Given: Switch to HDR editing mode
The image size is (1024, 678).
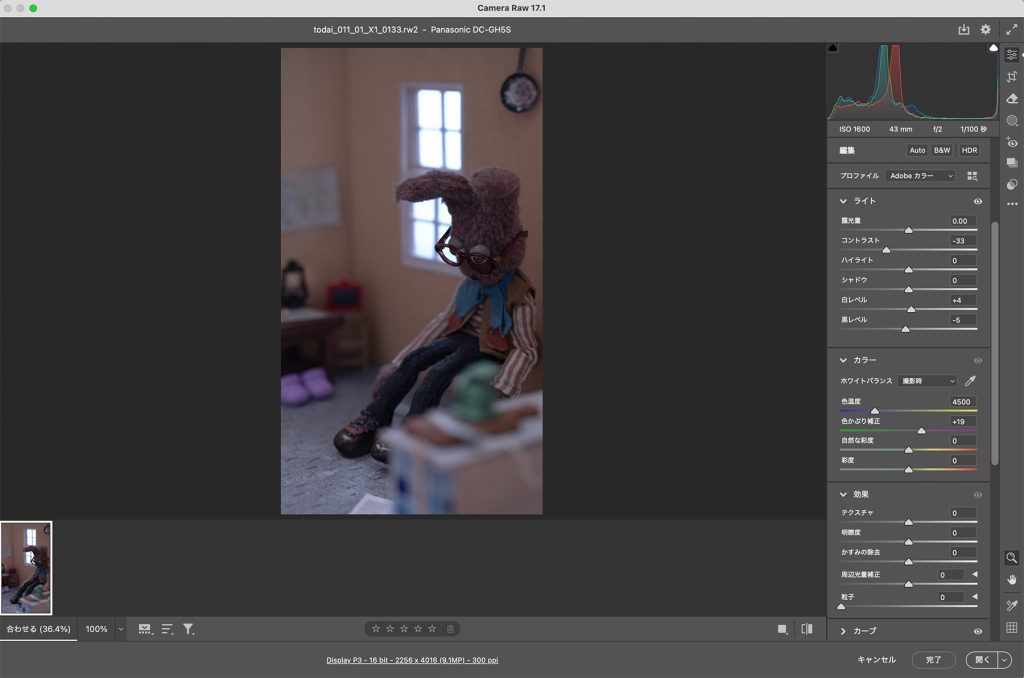Looking at the screenshot, I should [969, 150].
